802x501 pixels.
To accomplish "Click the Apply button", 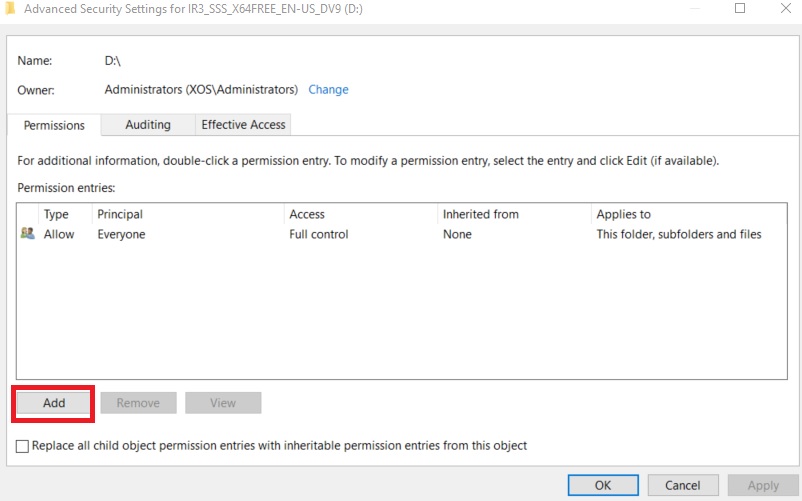I will (x=763, y=485).
